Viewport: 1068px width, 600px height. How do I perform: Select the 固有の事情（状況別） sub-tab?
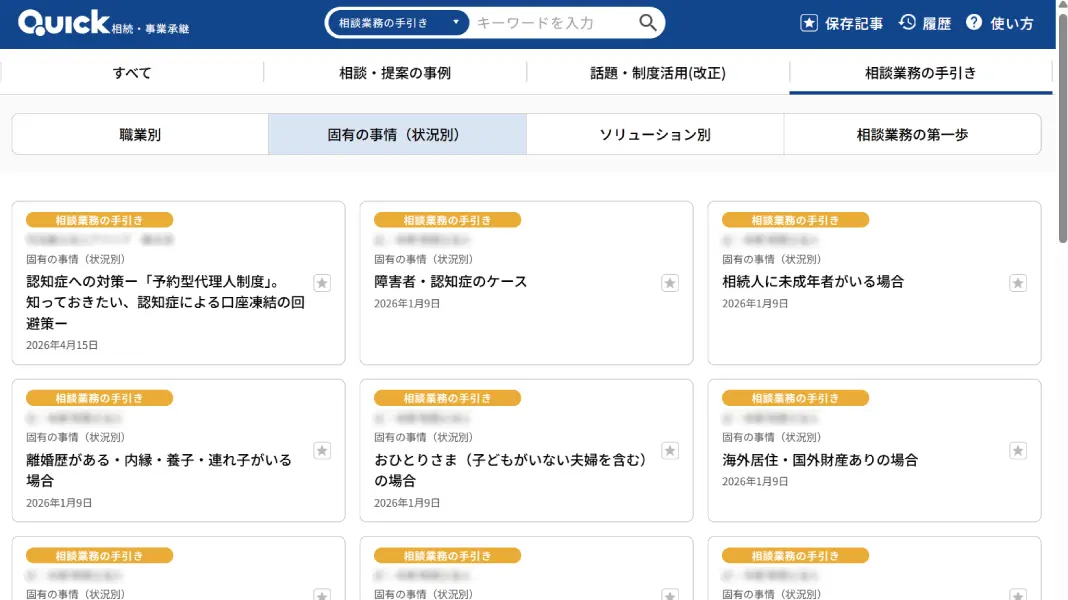pos(397,134)
